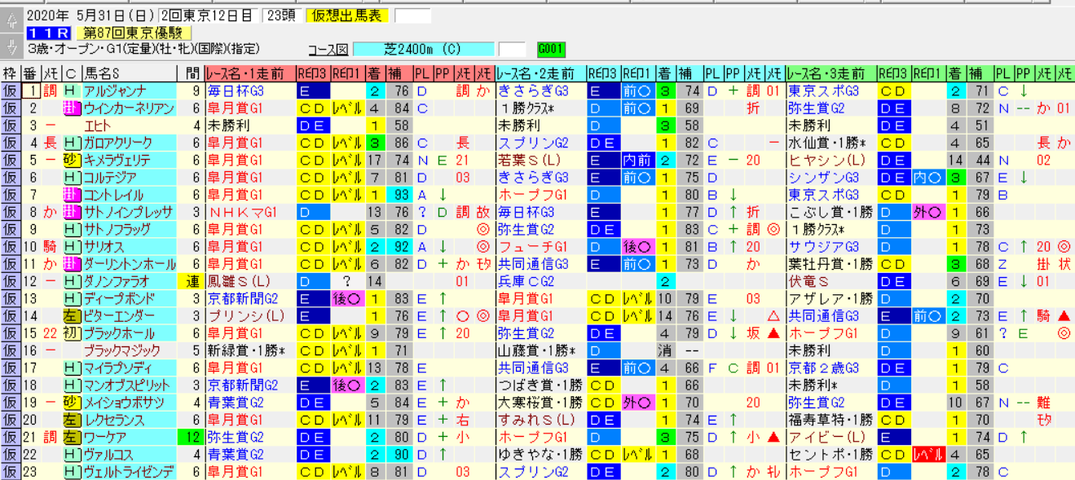Click the green G001 button

tap(551, 49)
